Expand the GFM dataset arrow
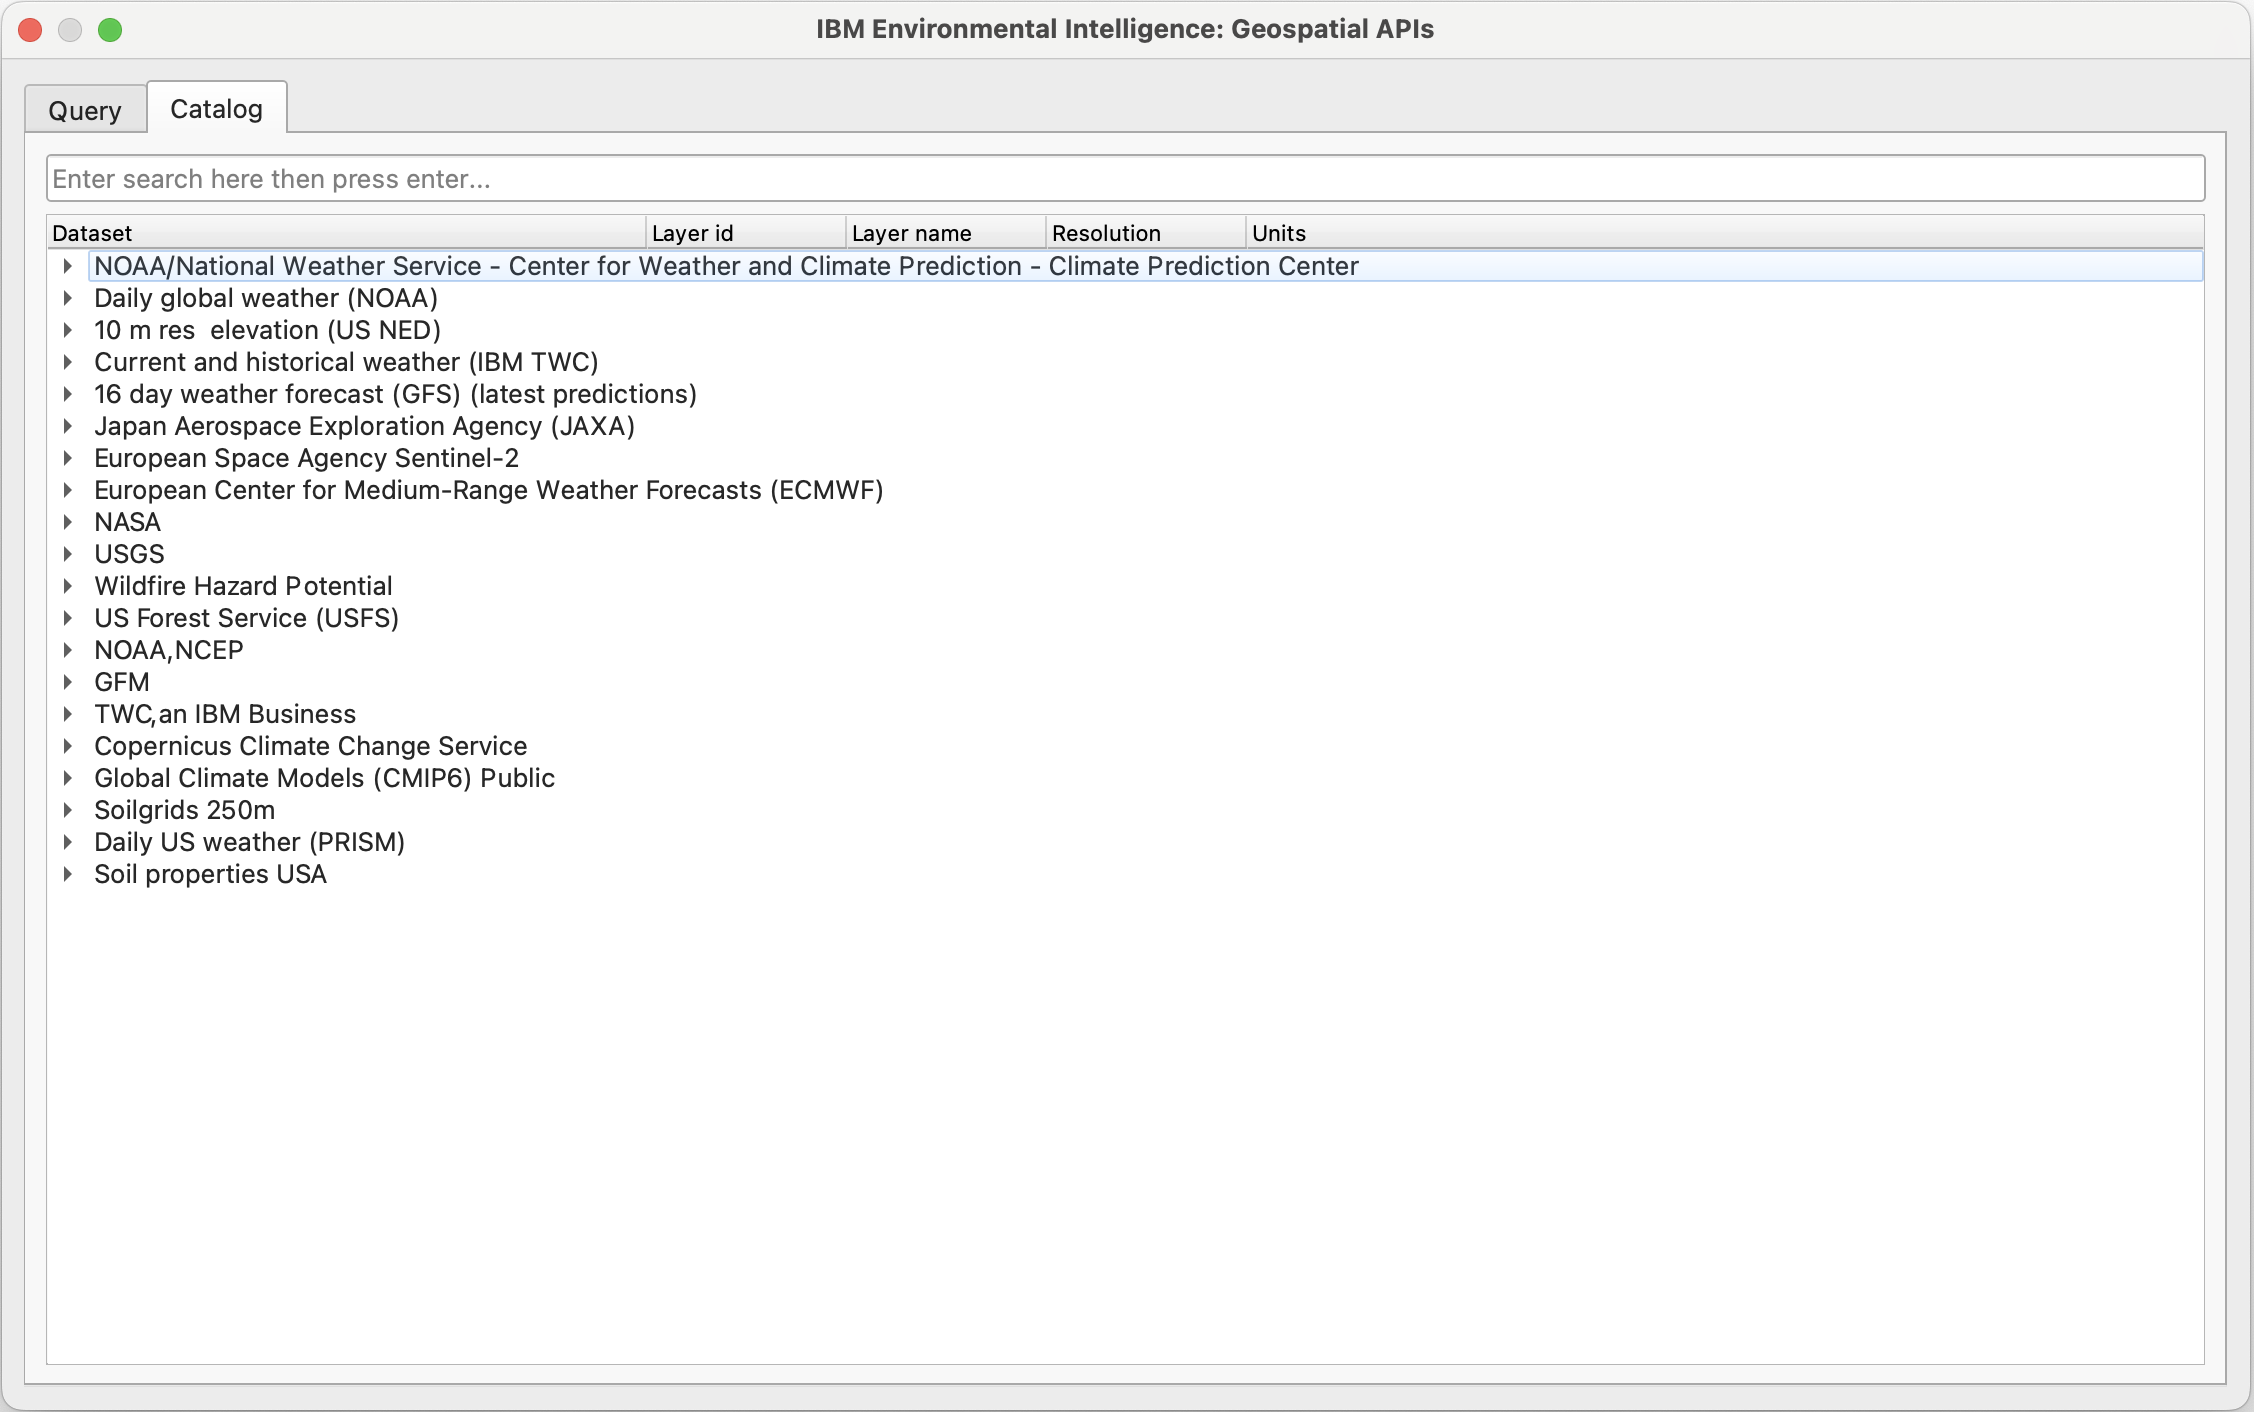Viewport: 2254px width, 1412px height. [x=67, y=682]
